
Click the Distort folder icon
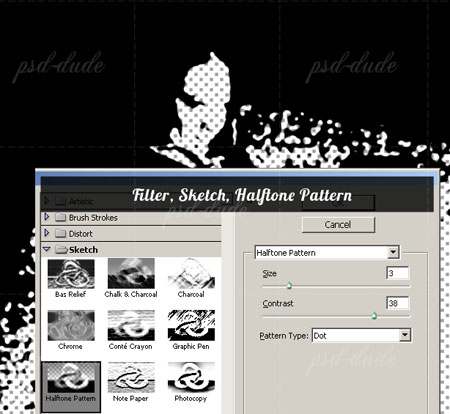pos(60,233)
